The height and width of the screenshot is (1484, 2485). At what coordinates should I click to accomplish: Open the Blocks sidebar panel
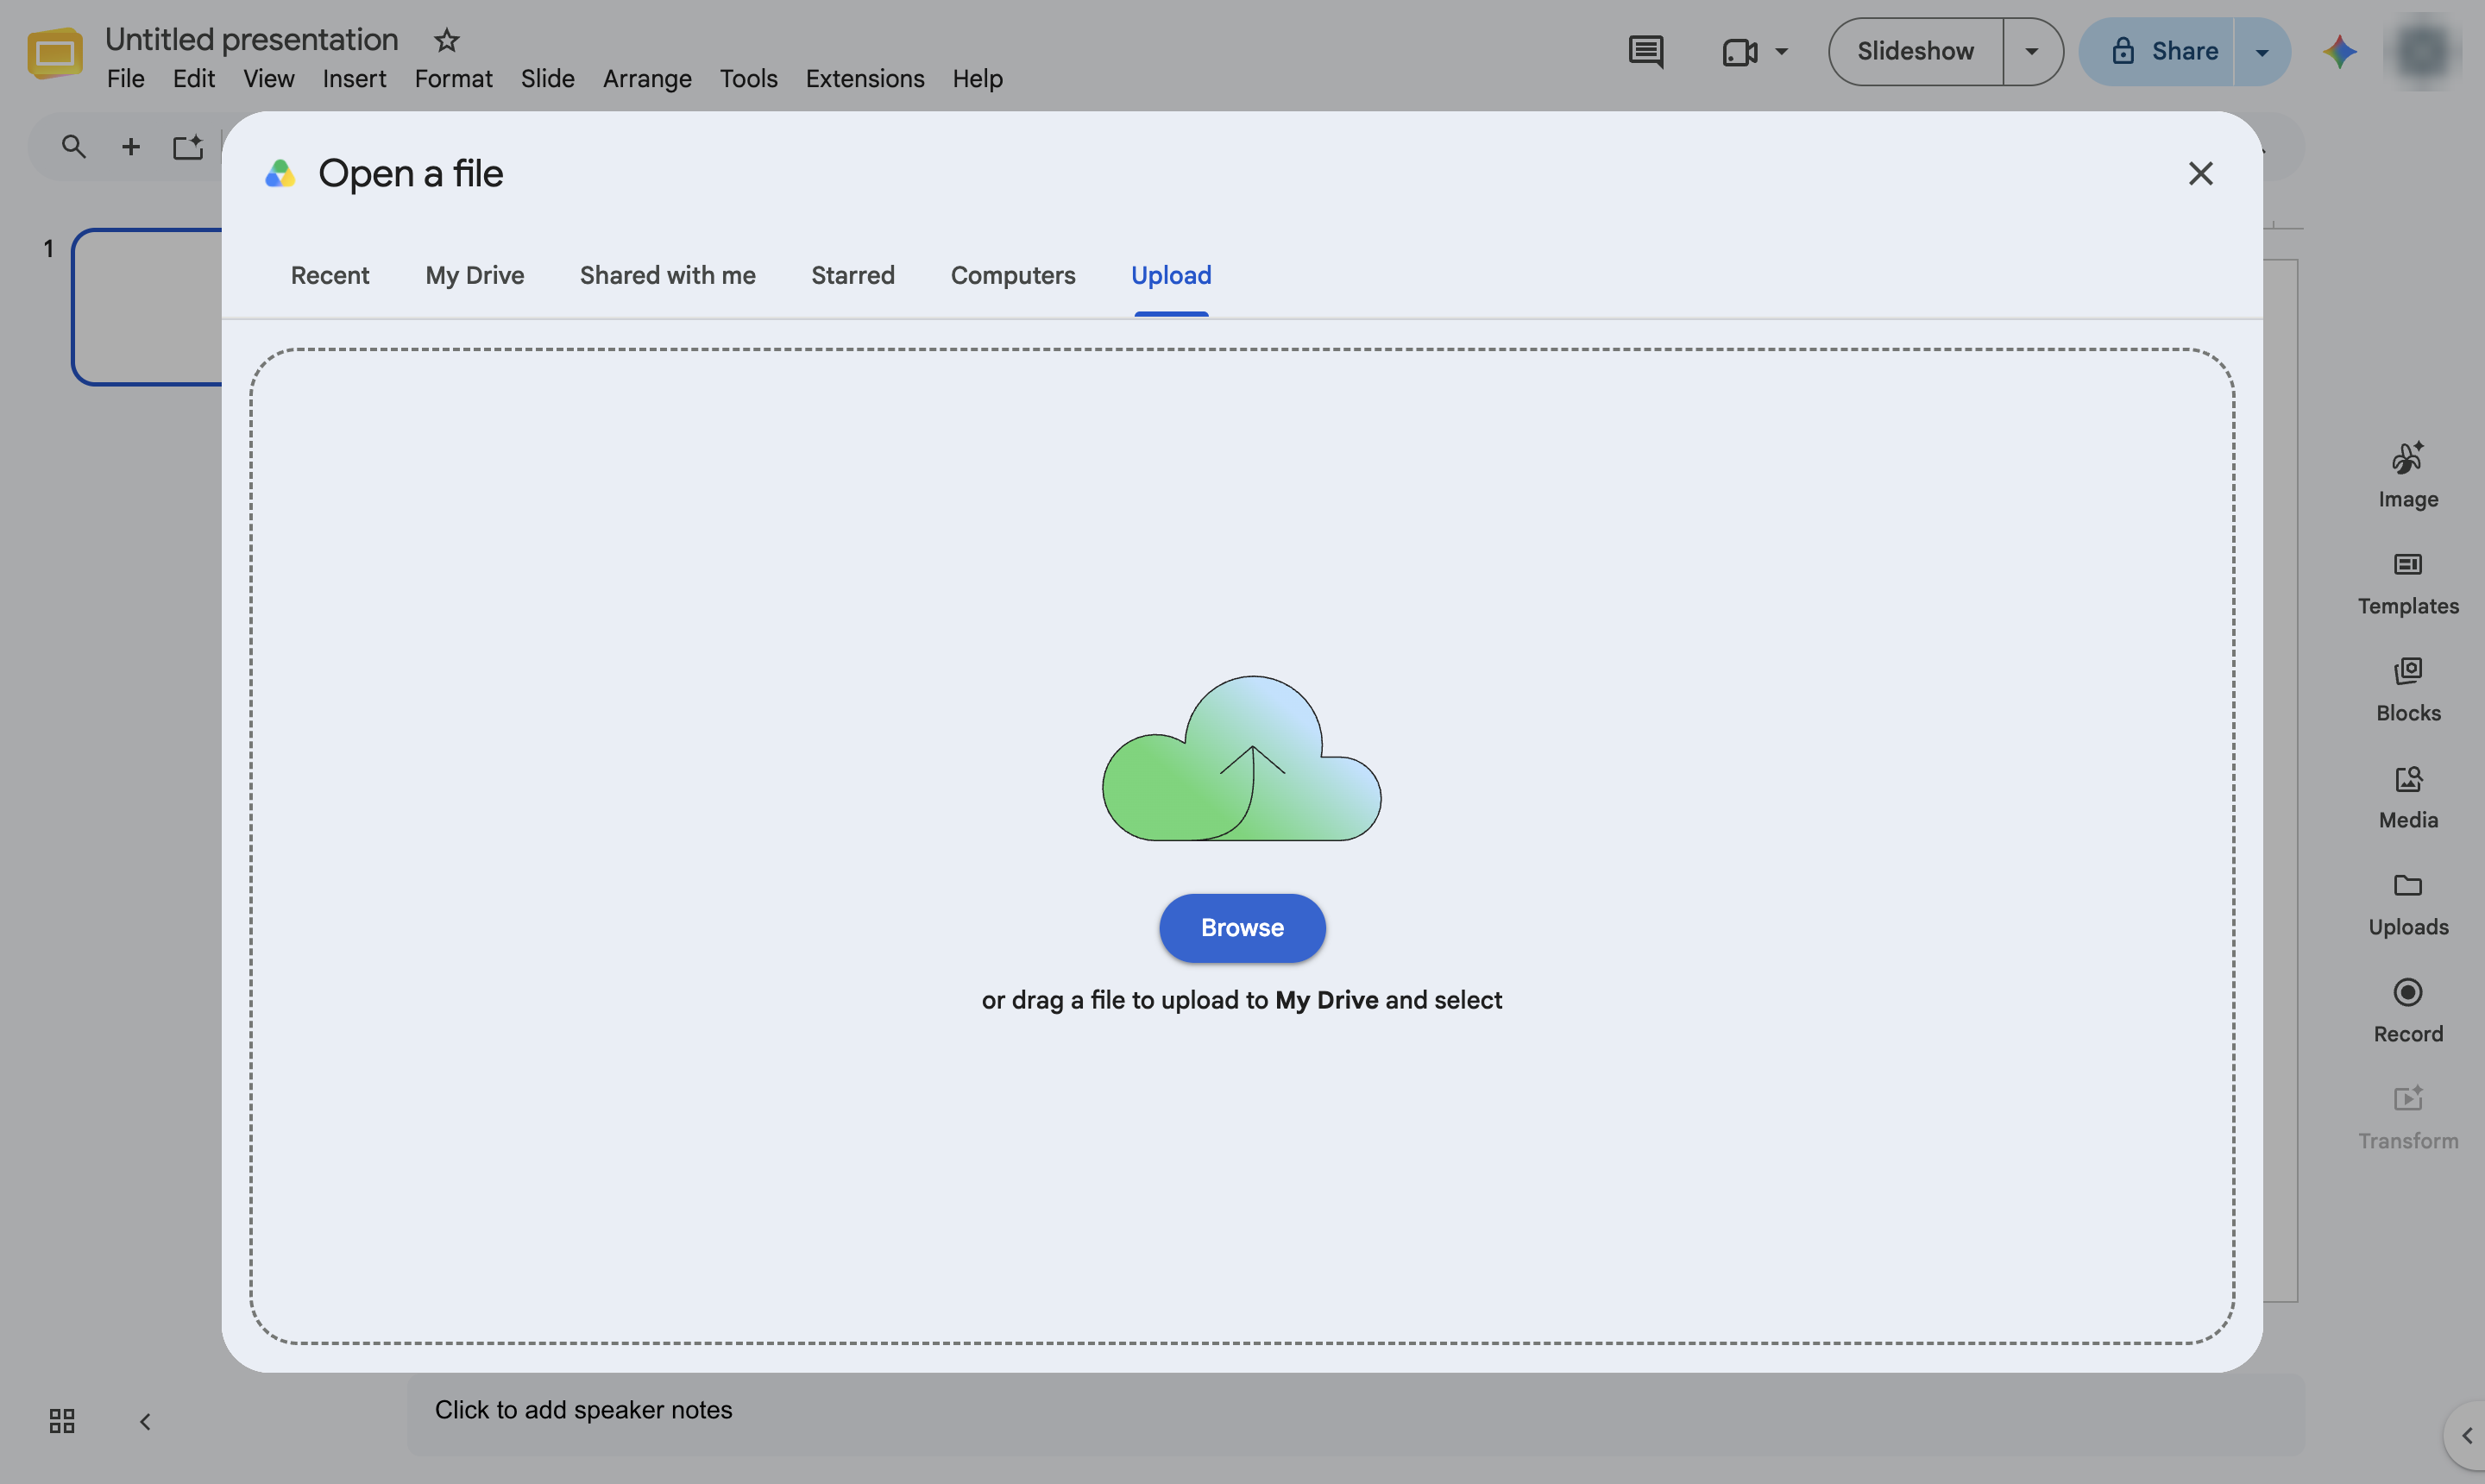[x=2408, y=691]
